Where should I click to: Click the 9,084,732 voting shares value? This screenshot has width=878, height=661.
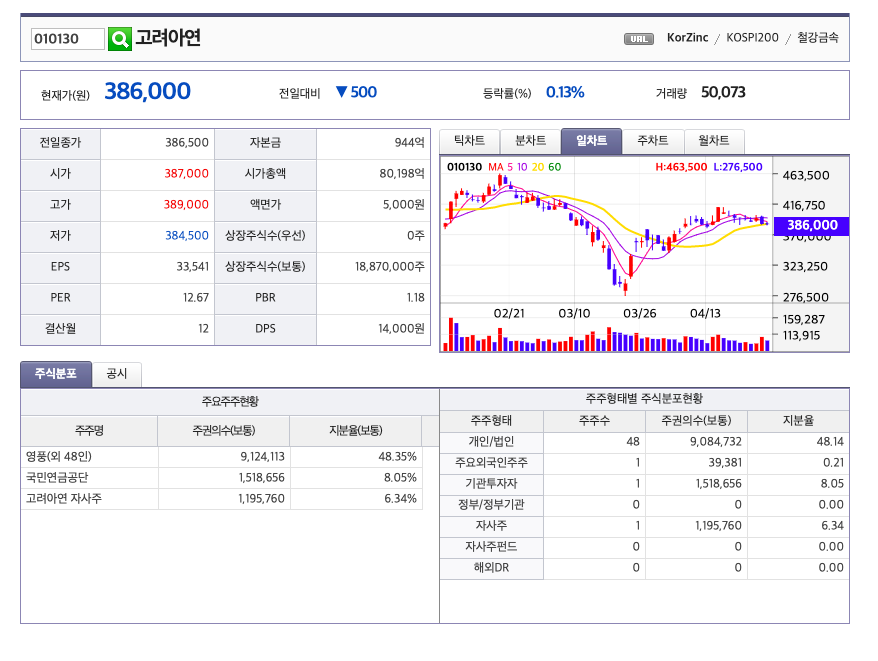[716, 442]
